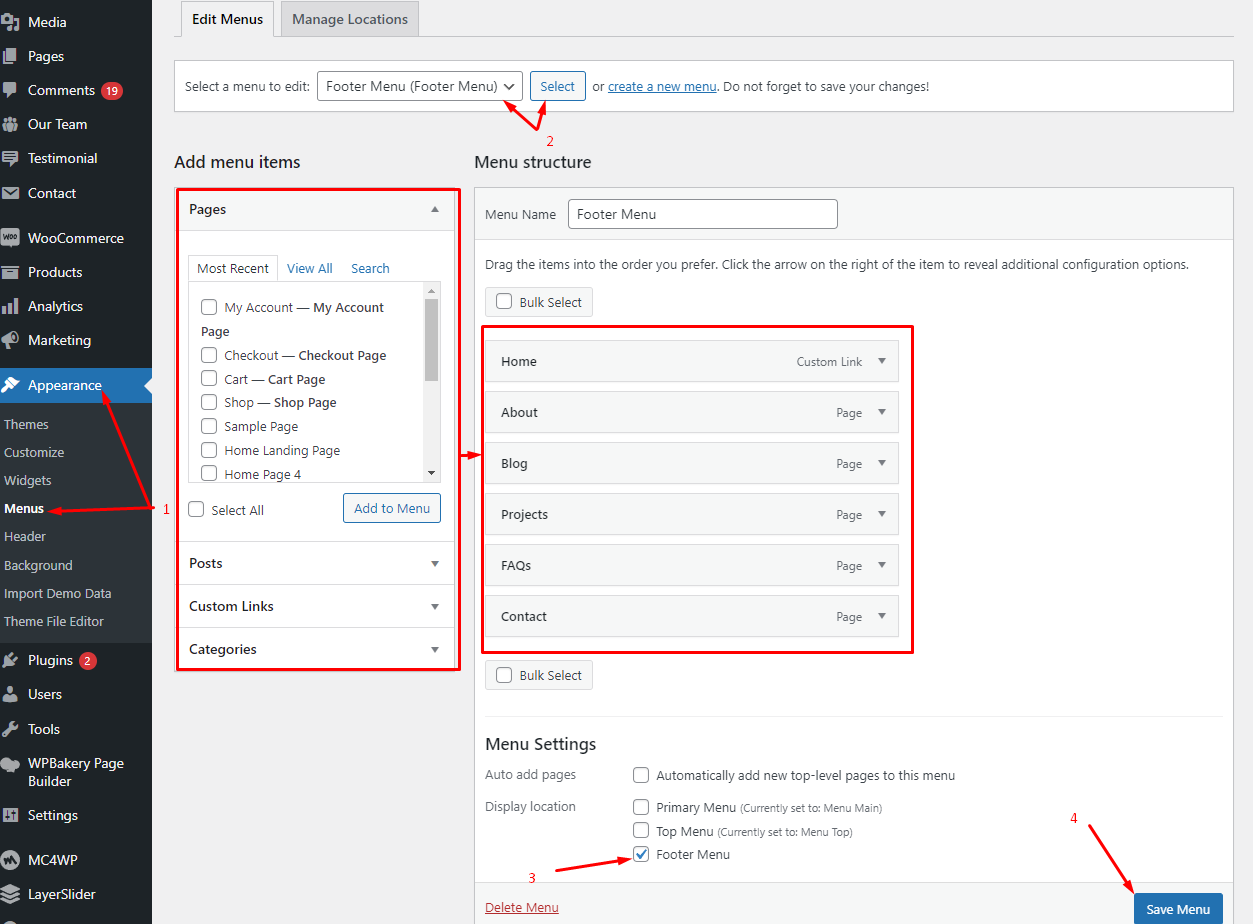Click the WPBakery Page Builder icon
Image resolution: width=1253 pixels, height=924 pixels.
[x=10, y=764]
